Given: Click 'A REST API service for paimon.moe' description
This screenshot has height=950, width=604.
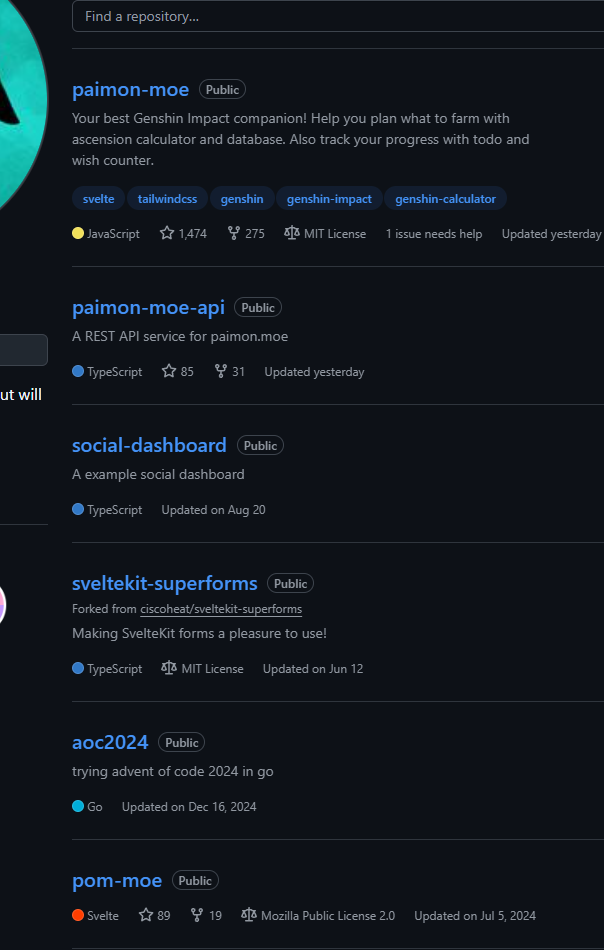Looking at the screenshot, I should click(180, 336).
